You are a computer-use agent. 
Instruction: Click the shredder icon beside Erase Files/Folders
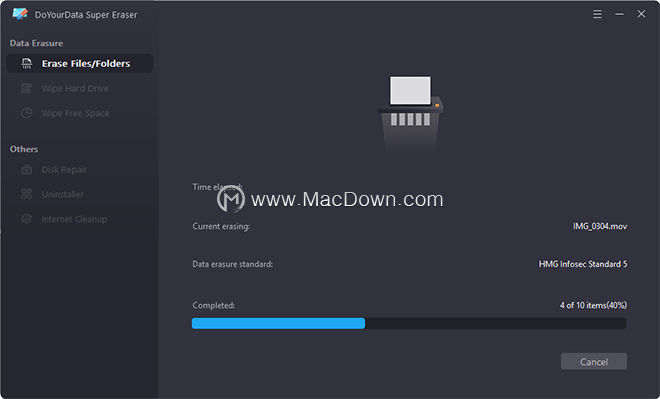[27, 64]
